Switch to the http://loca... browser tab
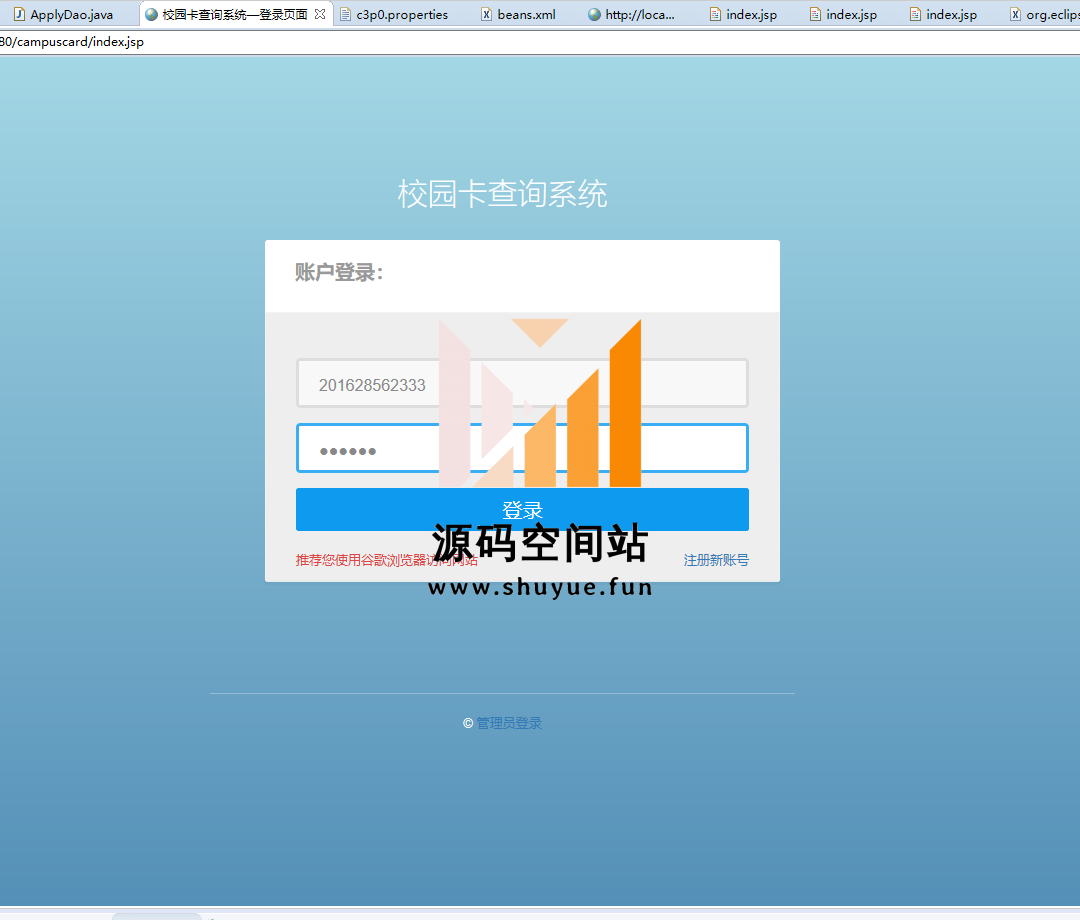The image size is (1080, 920). (x=640, y=15)
